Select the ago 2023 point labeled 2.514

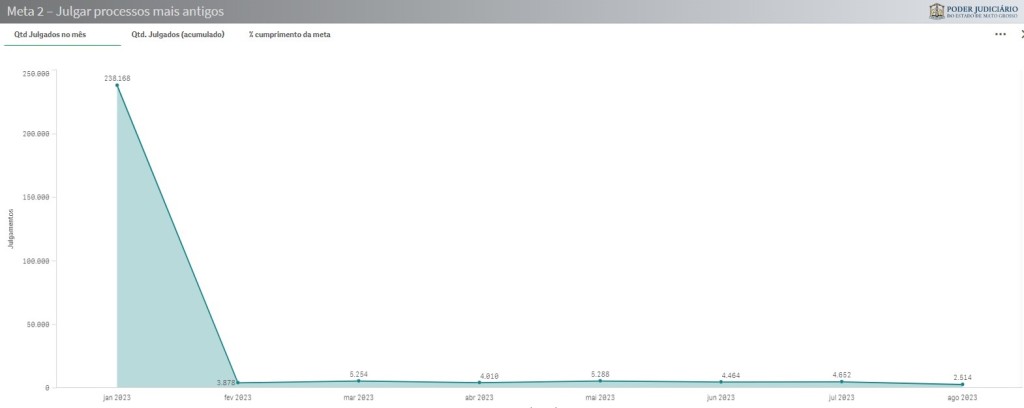[x=962, y=385]
